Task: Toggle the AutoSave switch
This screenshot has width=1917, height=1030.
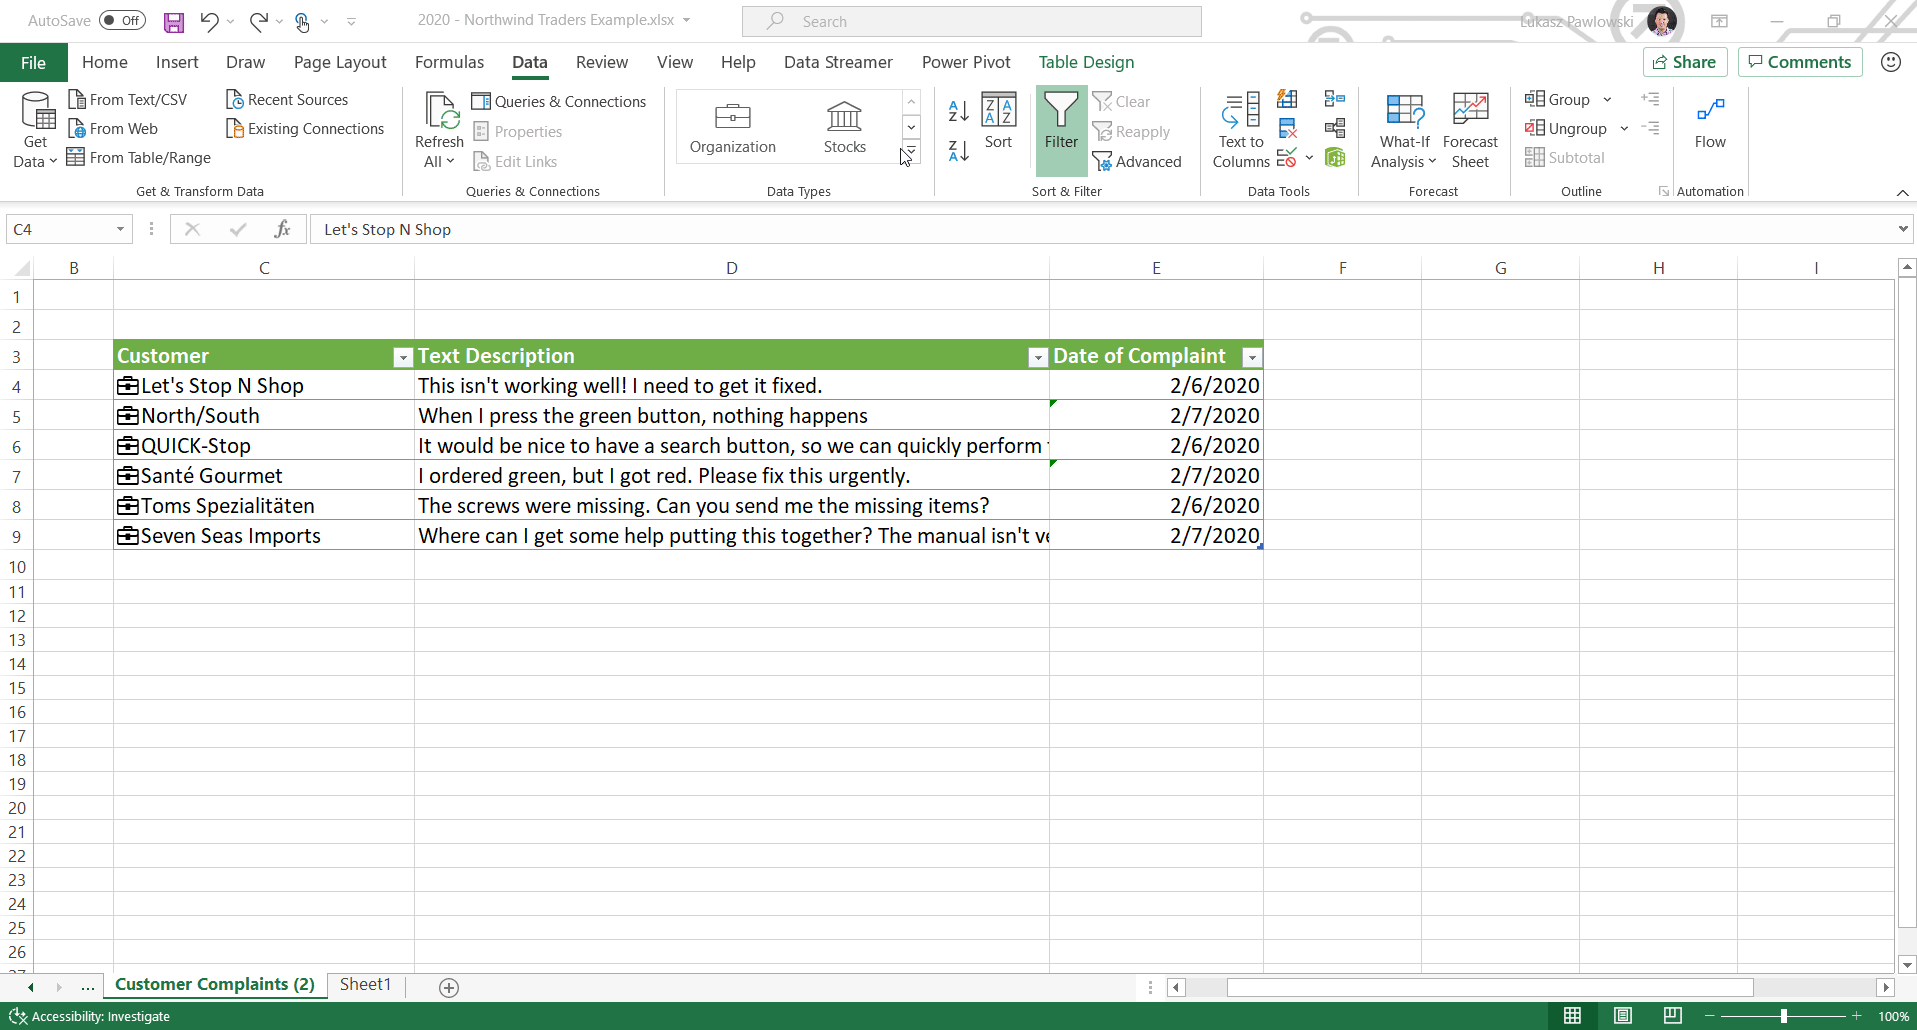Action: 122,21
